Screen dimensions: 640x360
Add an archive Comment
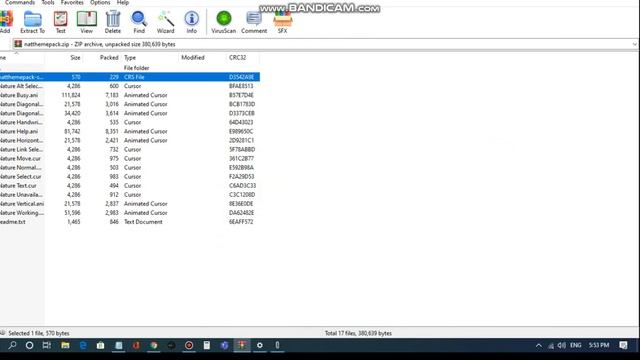point(254,22)
